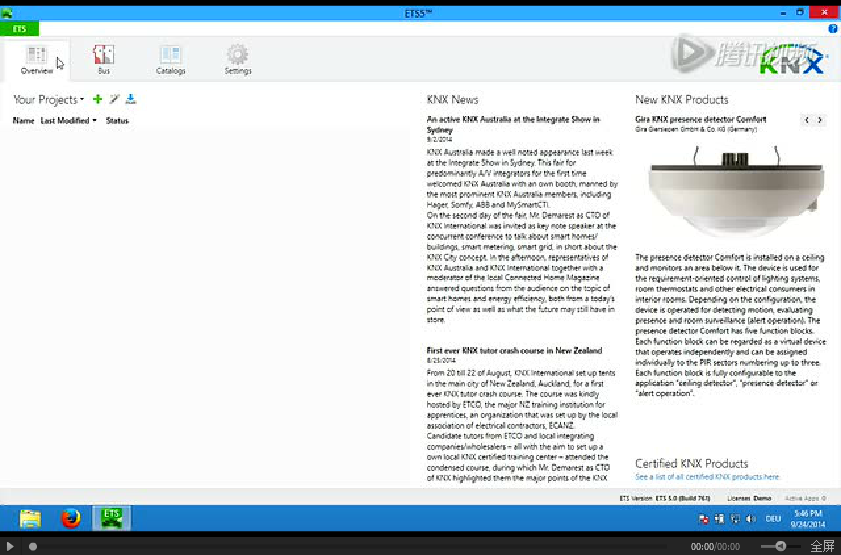This screenshot has height=555, width=841.
Task: Launch Firefox from the taskbar
Action: click(x=70, y=518)
